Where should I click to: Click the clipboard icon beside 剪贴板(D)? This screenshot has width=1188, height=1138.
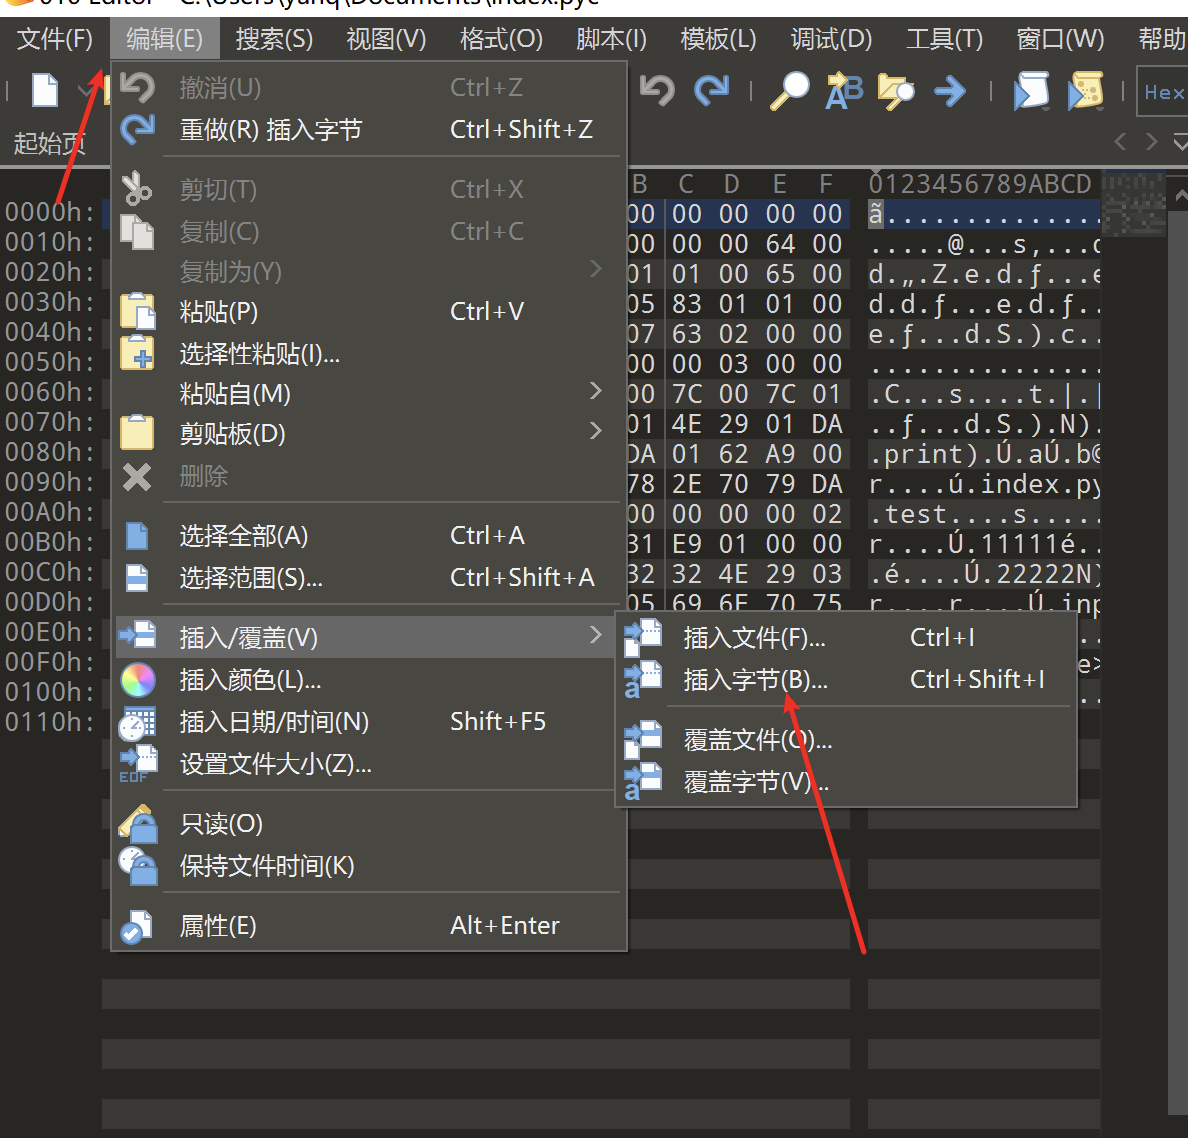(x=137, y=433)
